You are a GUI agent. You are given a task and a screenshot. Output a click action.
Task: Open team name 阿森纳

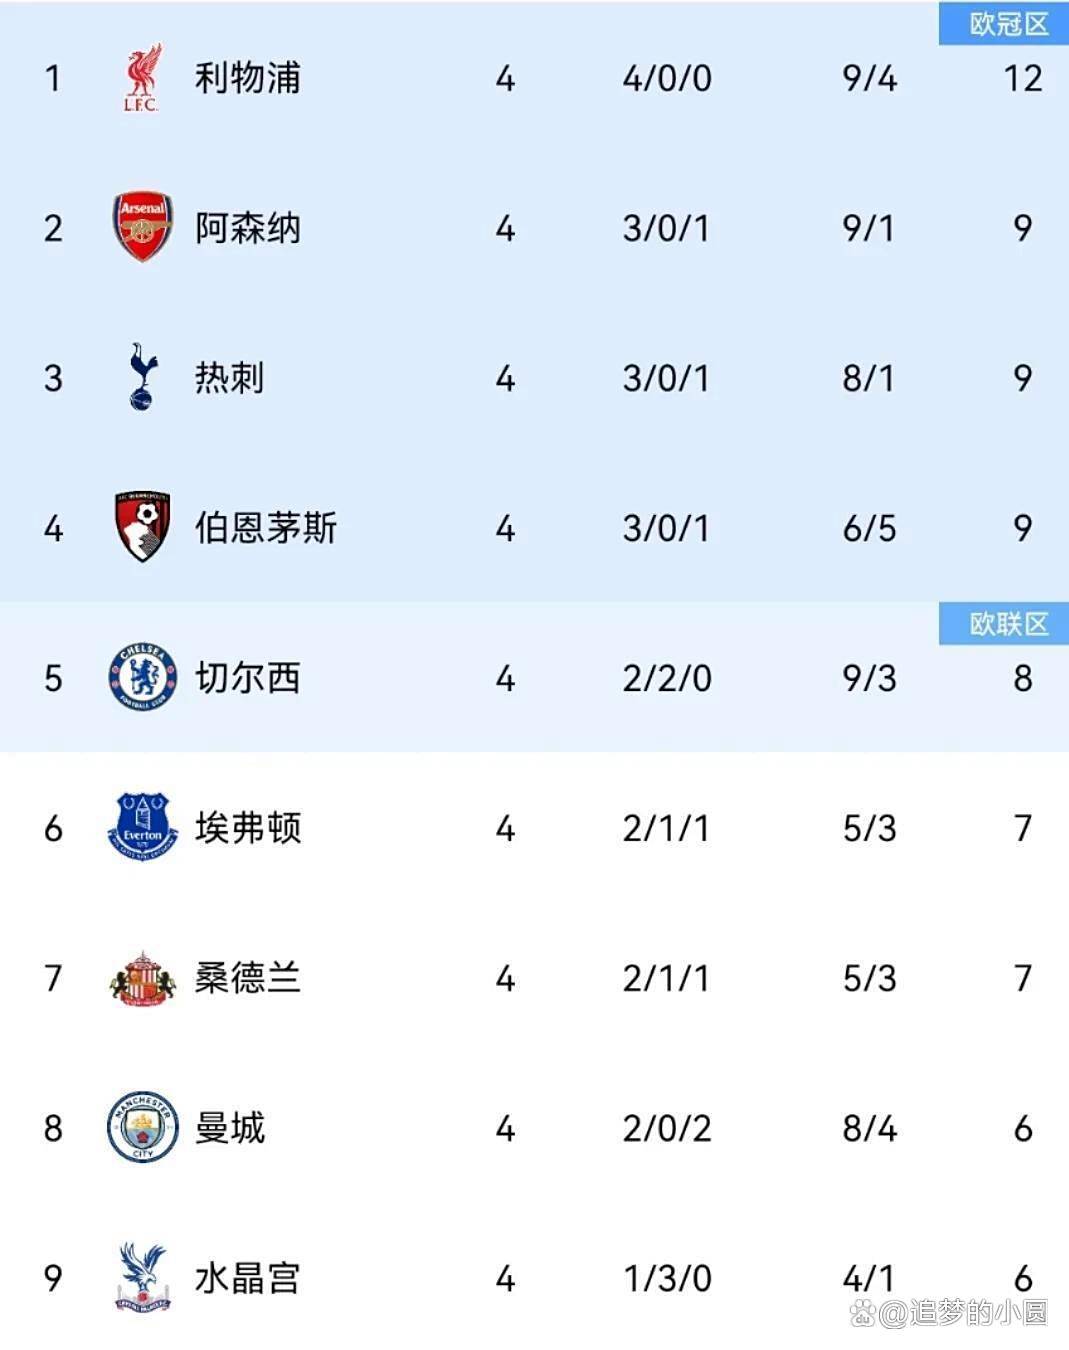click(247, 228)
